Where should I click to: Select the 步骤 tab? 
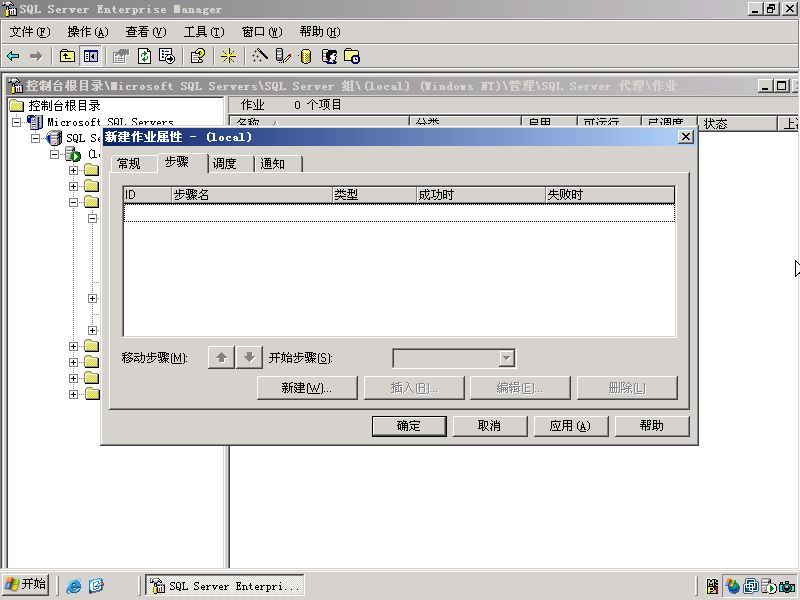pyautogui.click(x=182, y=162)
